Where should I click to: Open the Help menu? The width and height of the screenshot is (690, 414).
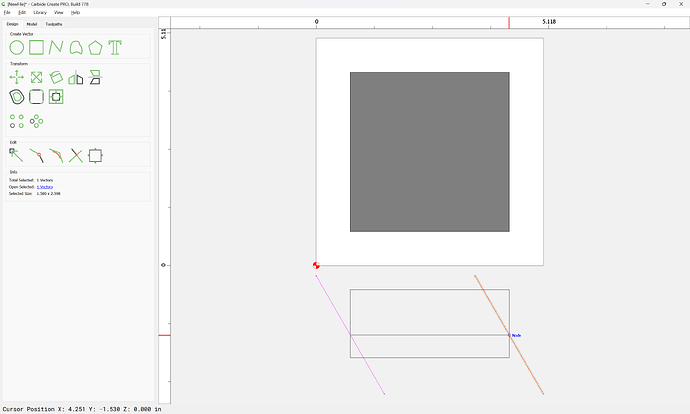pyautogui.click(x=76, y=13)
